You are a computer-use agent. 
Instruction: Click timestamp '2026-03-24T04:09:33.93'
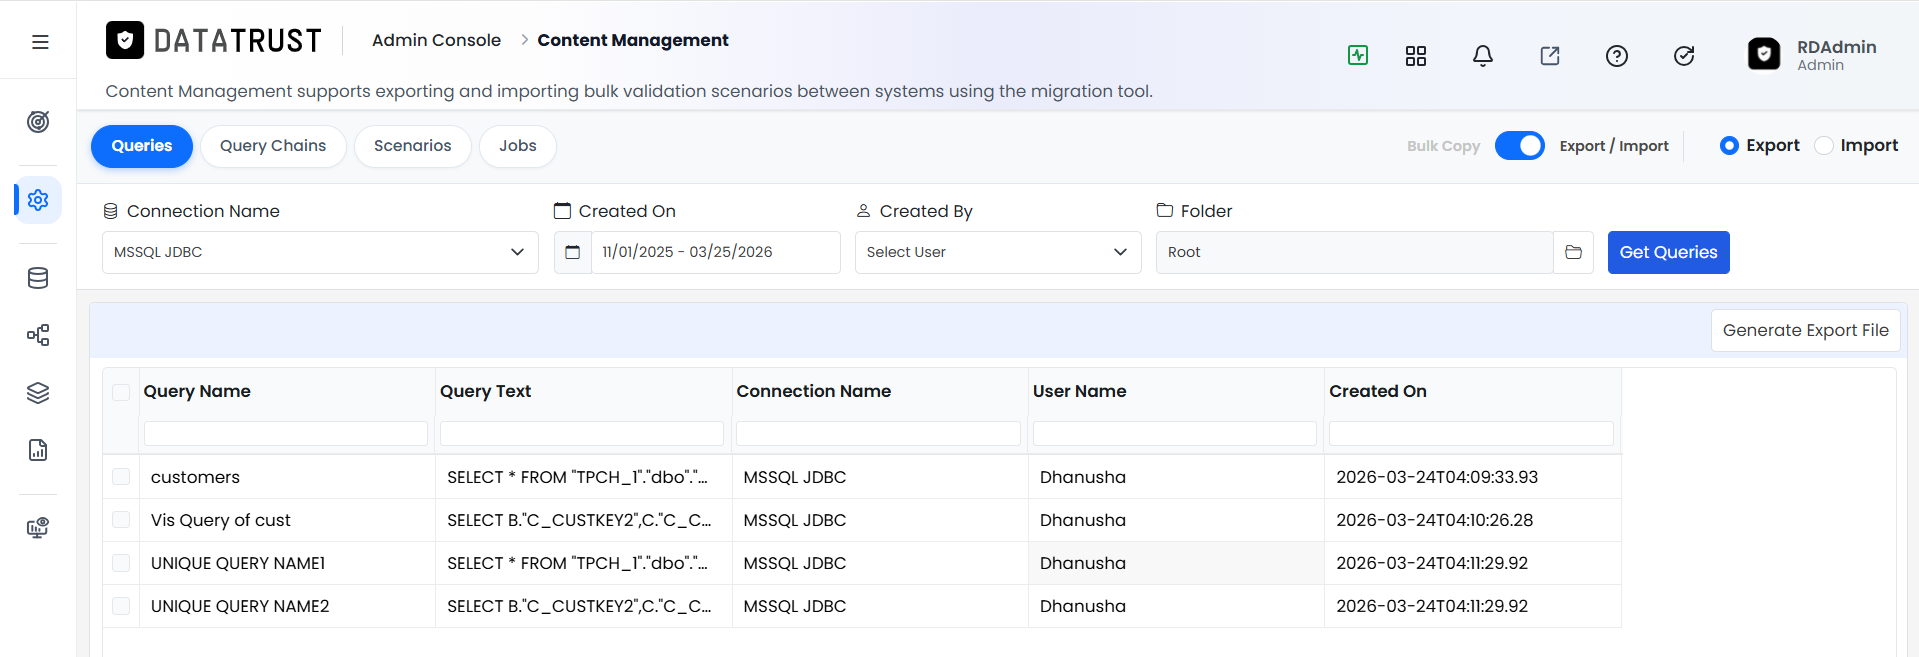tap(1437, 477)
